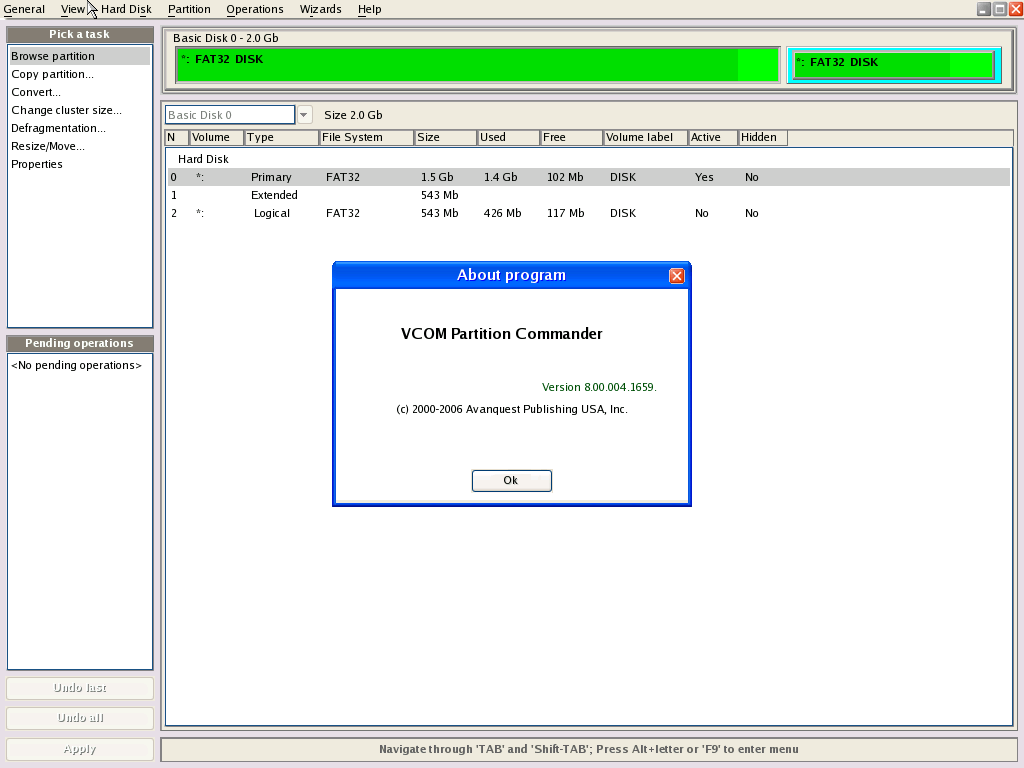1024x768 pixels.
Task: Expand the Basic Disk 0 dropdown arrow
Action: 304,115
